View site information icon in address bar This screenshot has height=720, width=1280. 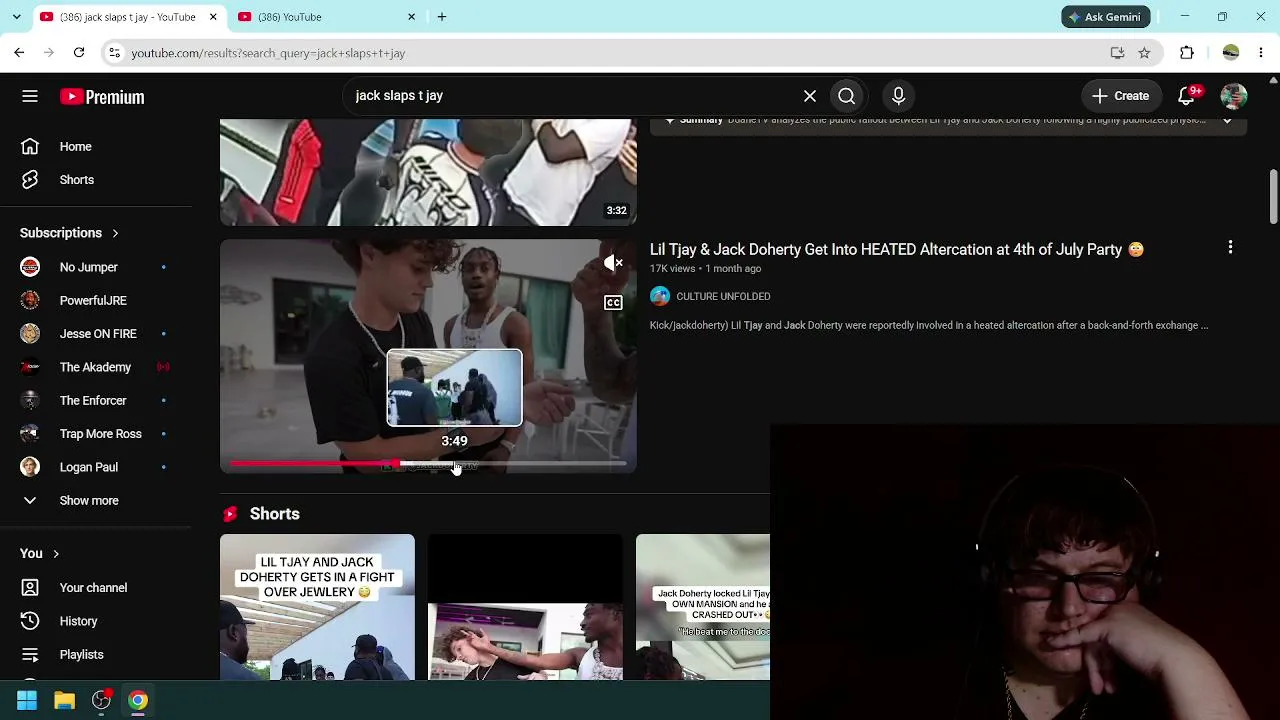(114, 53)
